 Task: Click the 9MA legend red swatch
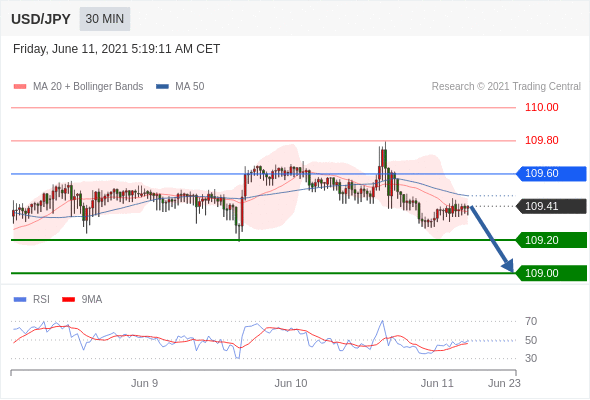tap(68, 300)
